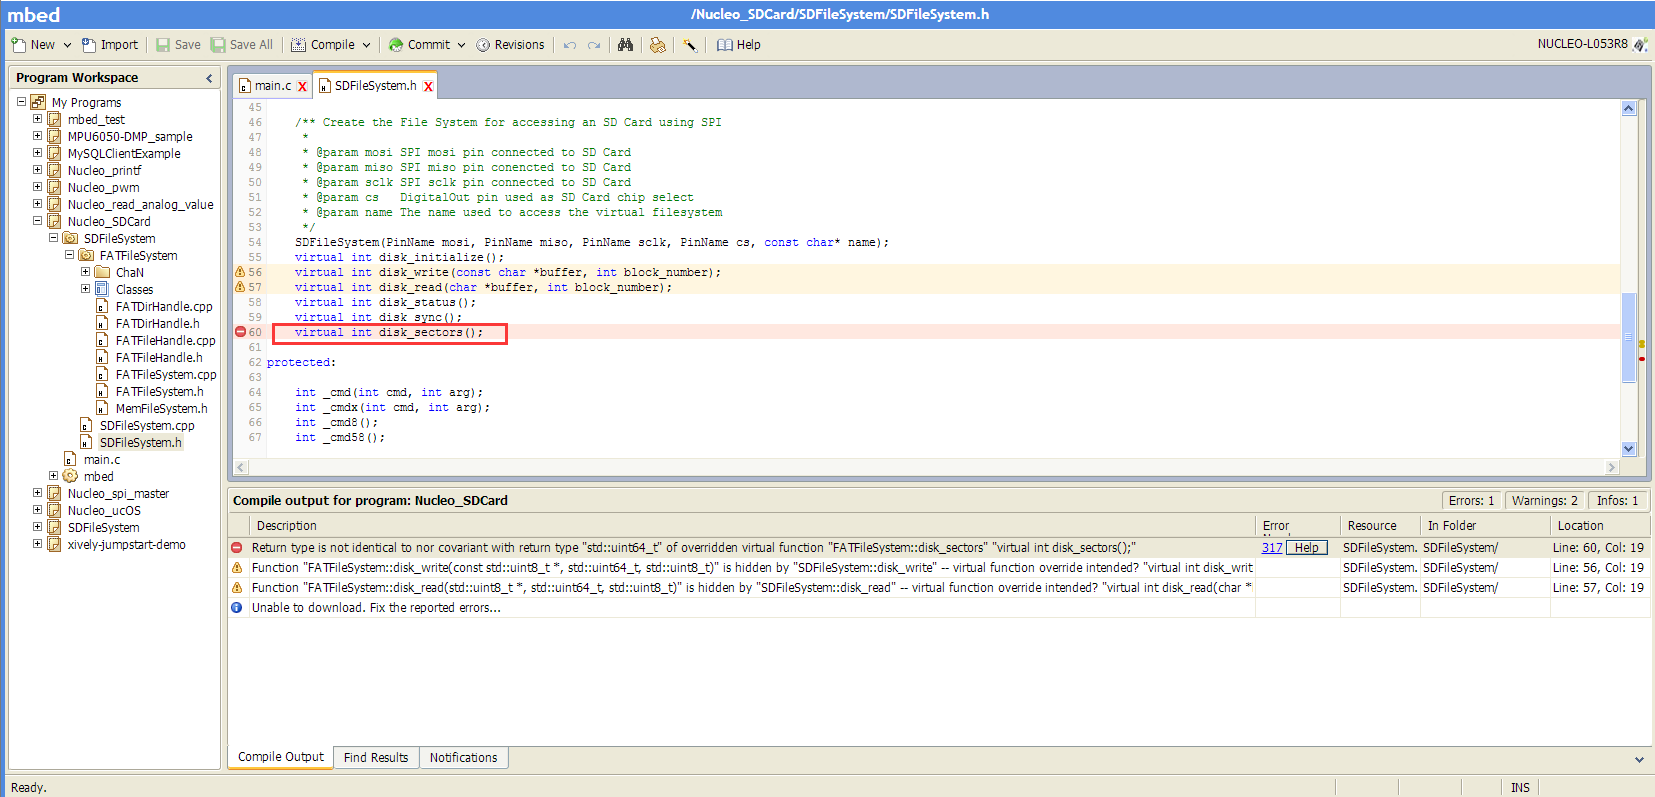Click the editor vertical scrollbar down arrow
The width and height of the screenshot is (1655, 797).
[1628, 449]
